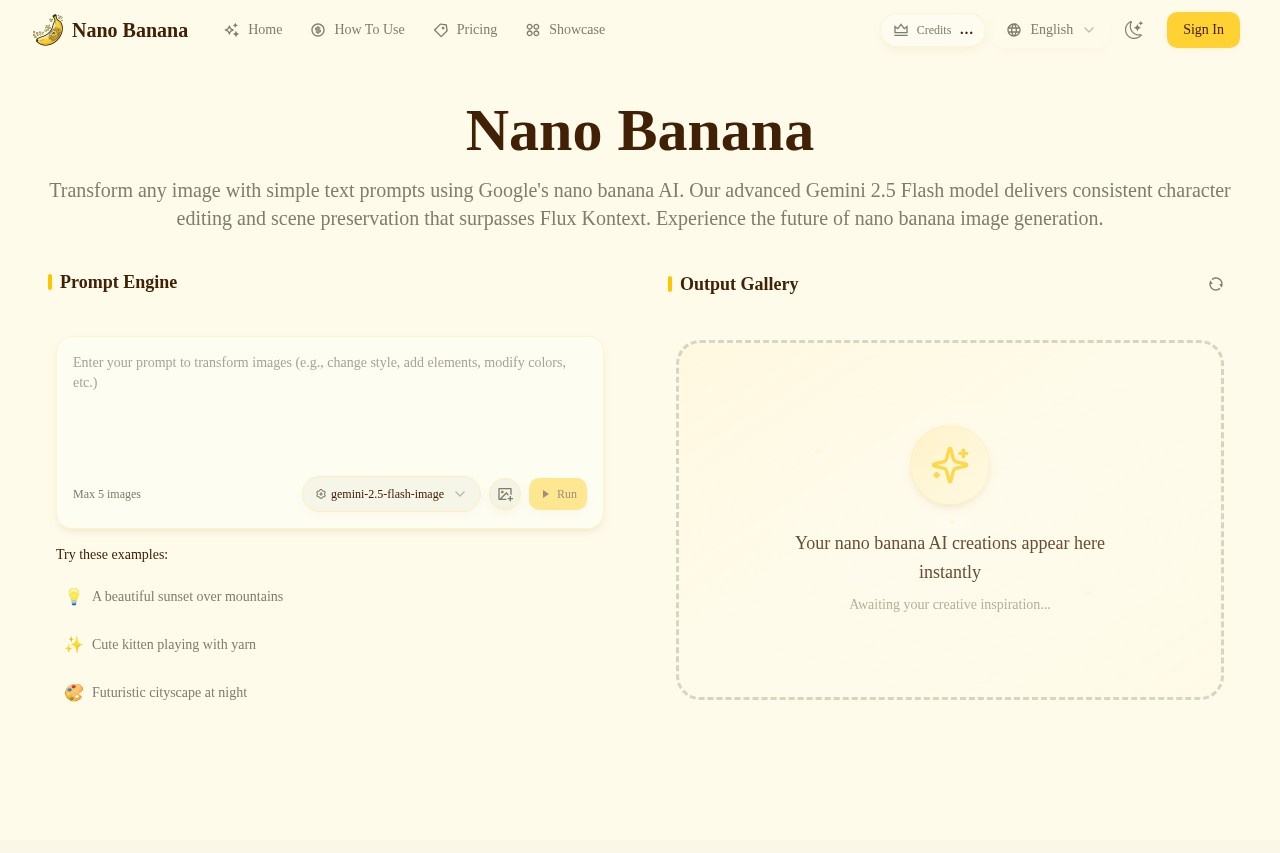Toggle dark mode with the moon icon
The height and width of the screenshot is (853, 1280).
(1134, 30)
